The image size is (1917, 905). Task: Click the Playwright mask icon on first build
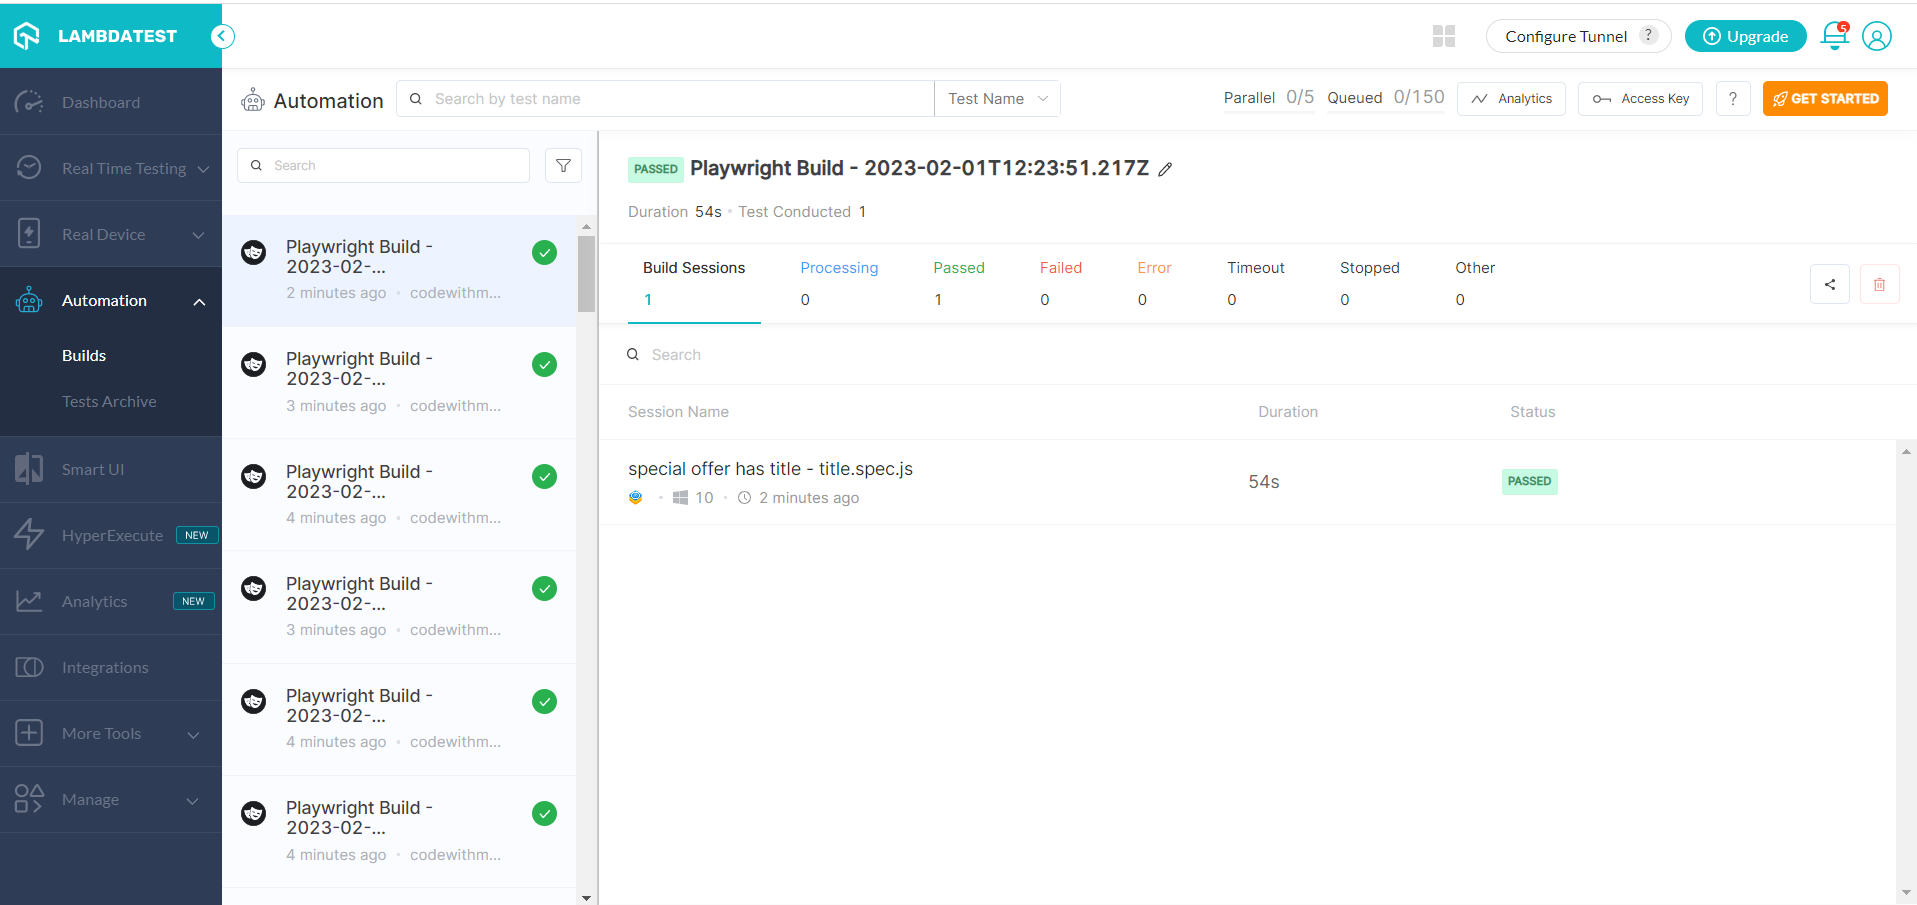coord(254,252)
